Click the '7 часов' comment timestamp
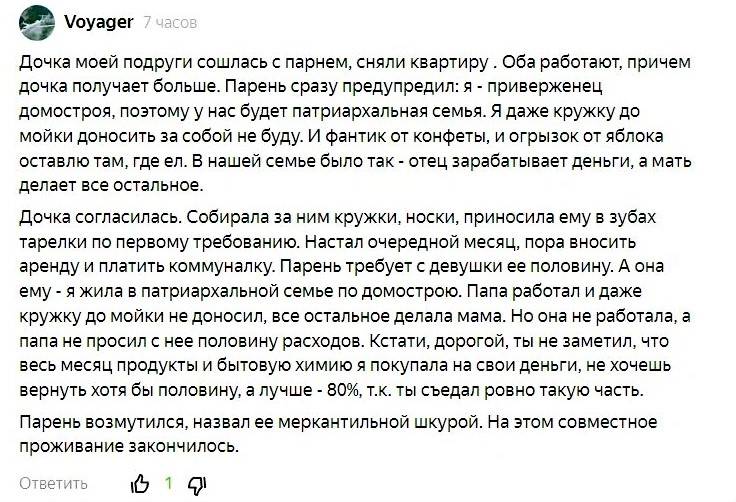 coord(170,22)
